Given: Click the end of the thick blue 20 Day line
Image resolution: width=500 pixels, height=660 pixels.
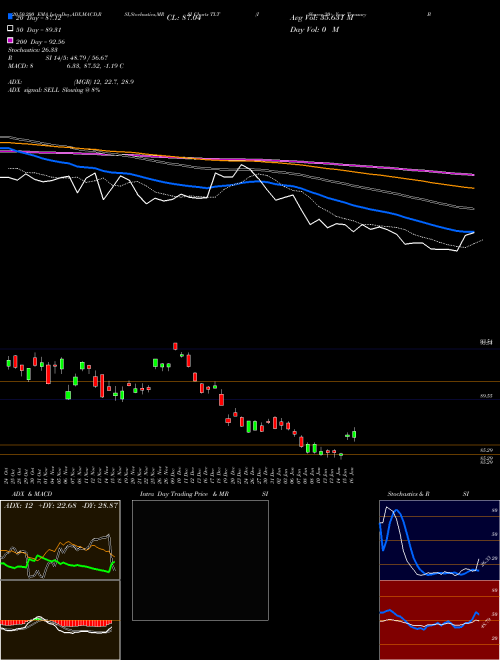Looking at the screenshot, I should pos(473,232).
